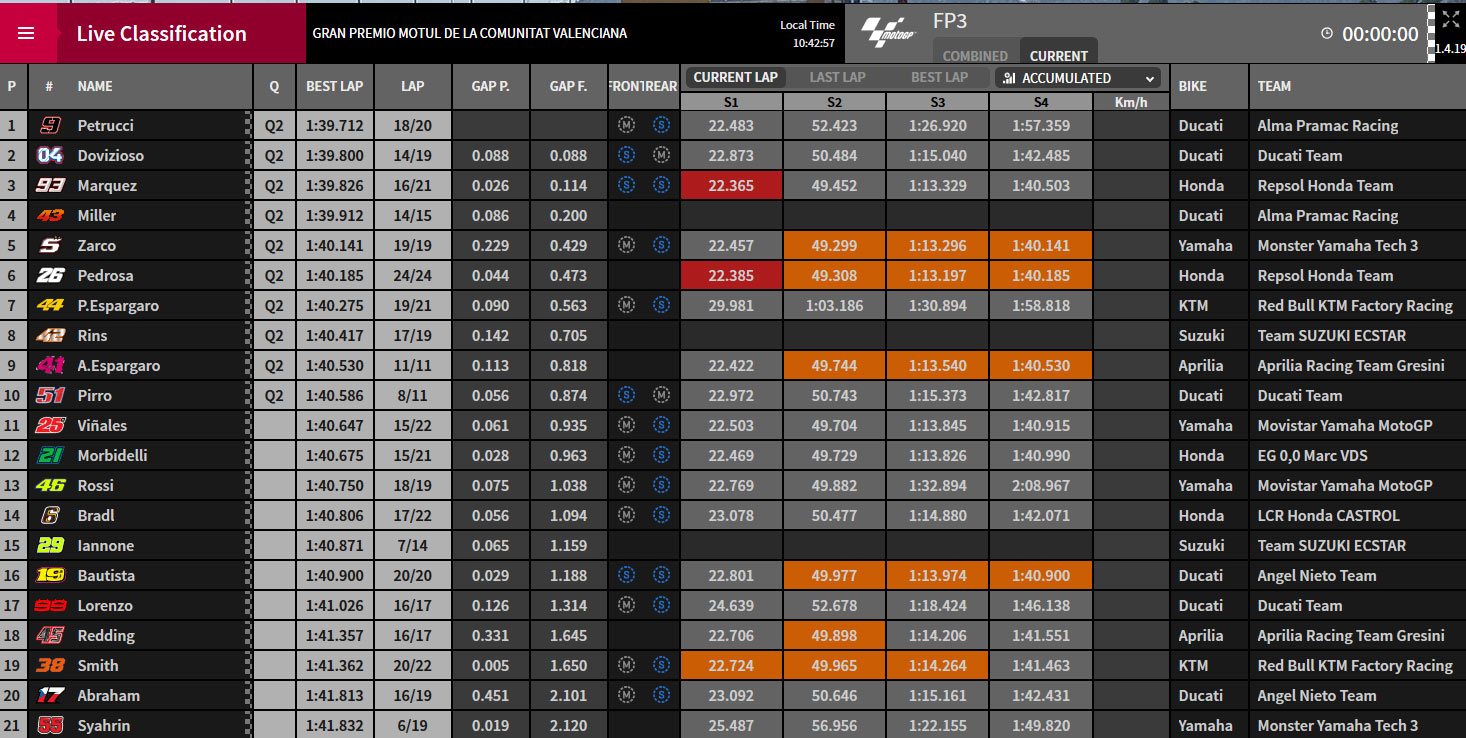
Task: Click Petrucci's front medium tyre icon
Action: point(626,125)
